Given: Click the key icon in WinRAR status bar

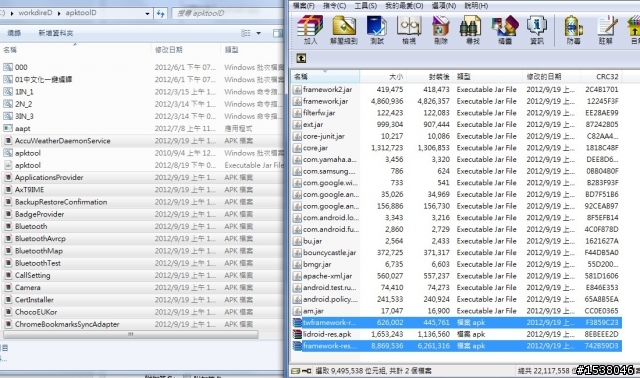Looking at the screenshot, I should tap(306, 371).
